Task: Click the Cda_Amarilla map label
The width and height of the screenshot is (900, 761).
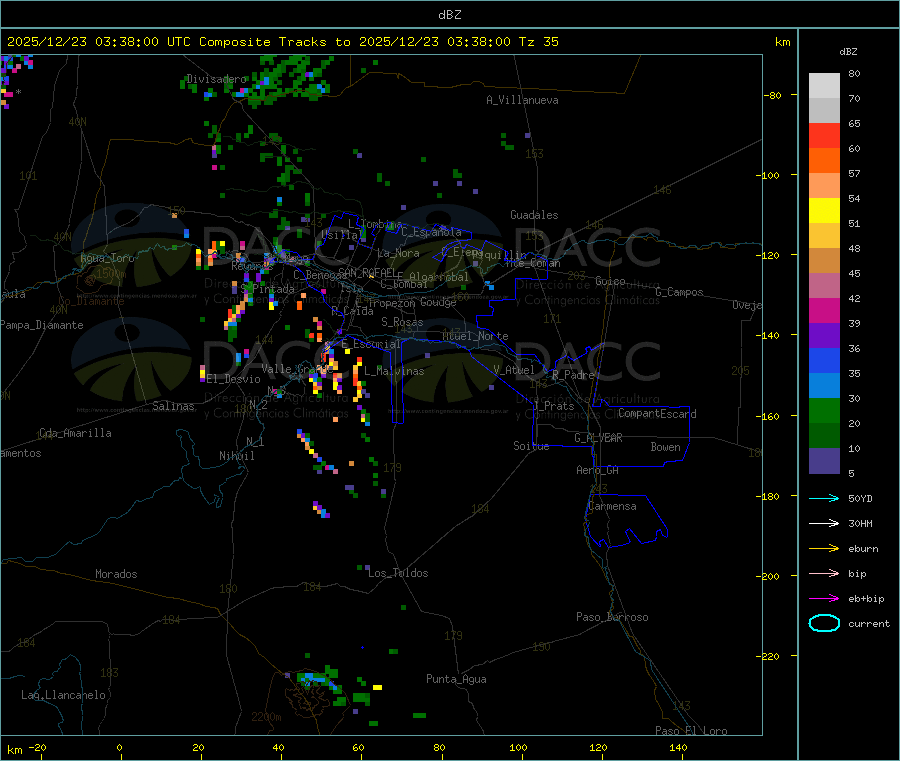Action: [x=75, y=433]
